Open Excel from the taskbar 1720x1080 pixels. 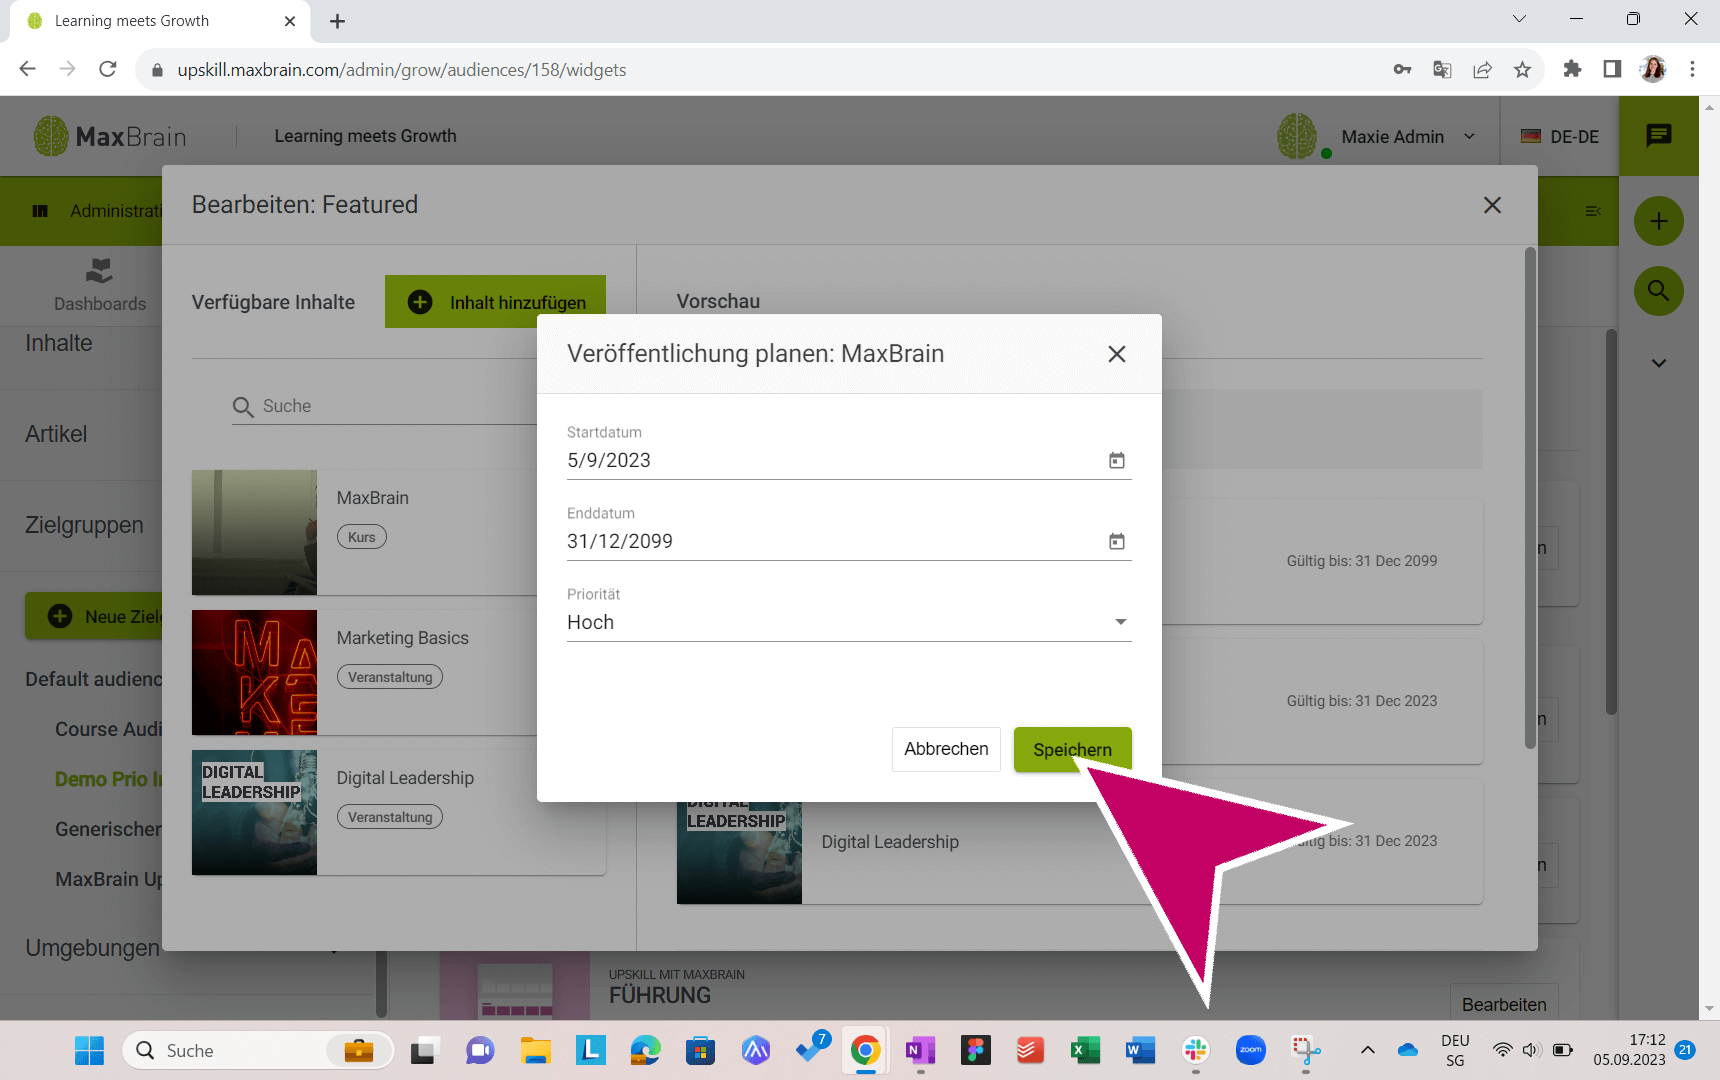coord(1085,1050)
